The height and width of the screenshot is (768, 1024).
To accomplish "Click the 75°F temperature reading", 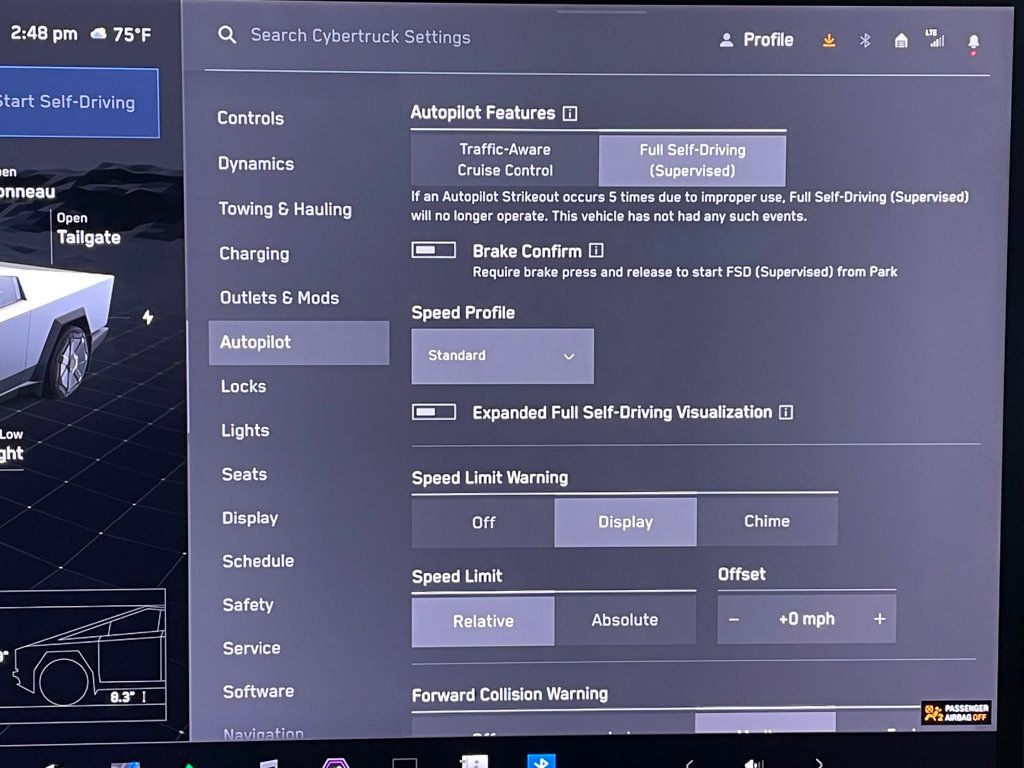I will (132, 34).
